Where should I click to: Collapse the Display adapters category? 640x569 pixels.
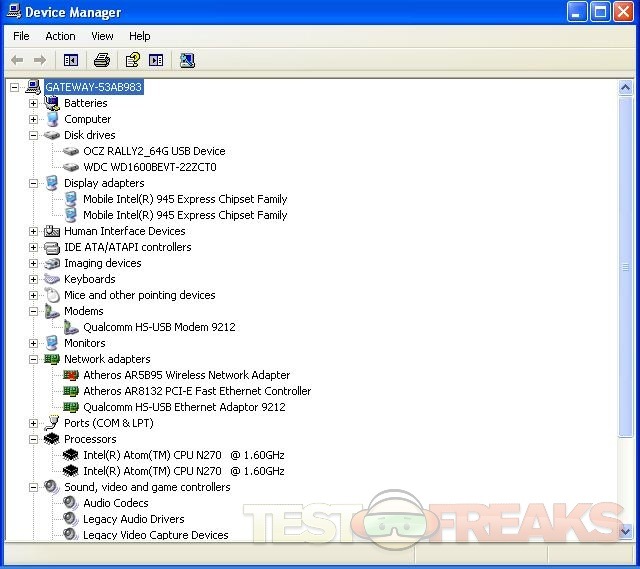pyautogui.click(x=33, y=183)
